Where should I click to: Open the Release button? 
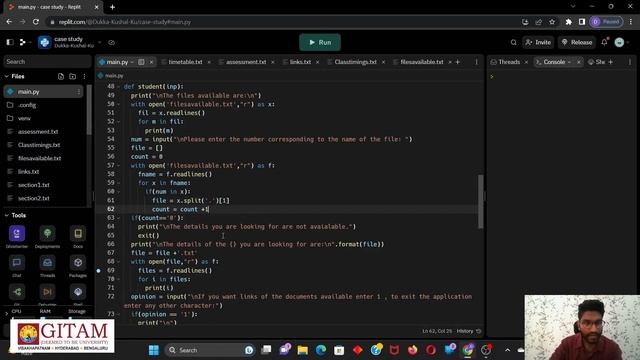coord(577,42)
